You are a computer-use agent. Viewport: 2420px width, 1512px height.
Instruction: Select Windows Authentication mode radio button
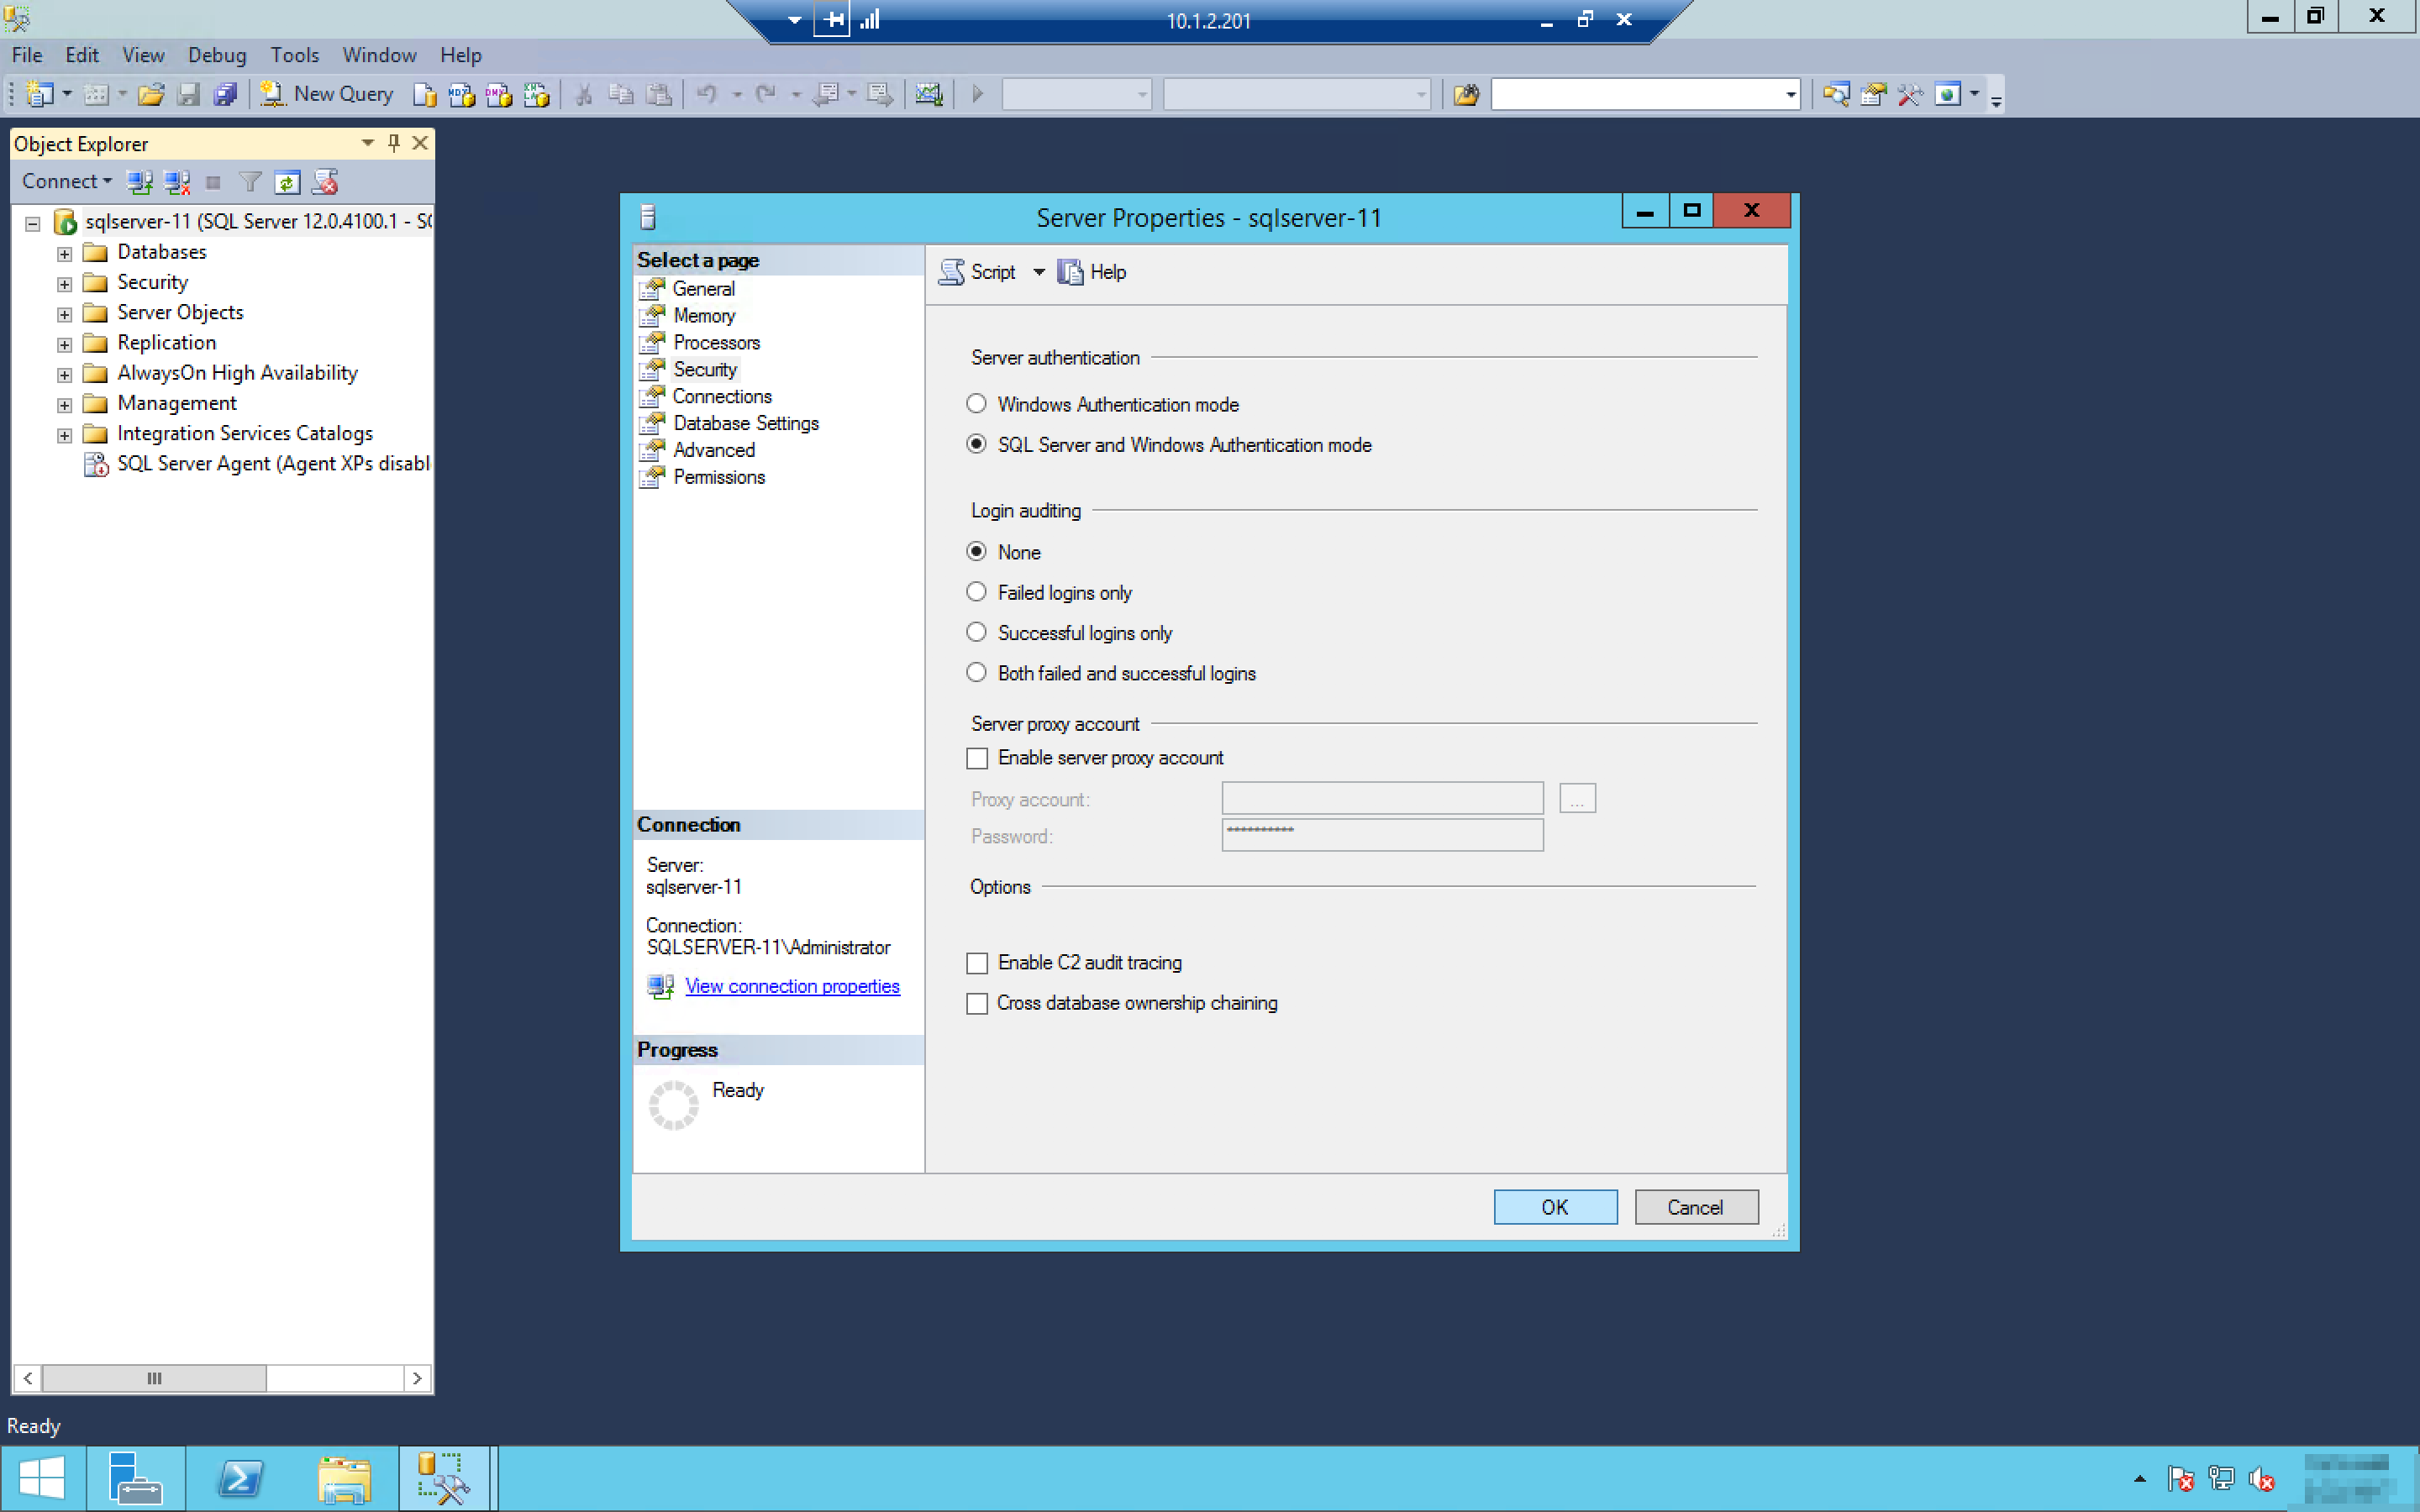click(x=976, y=404)
